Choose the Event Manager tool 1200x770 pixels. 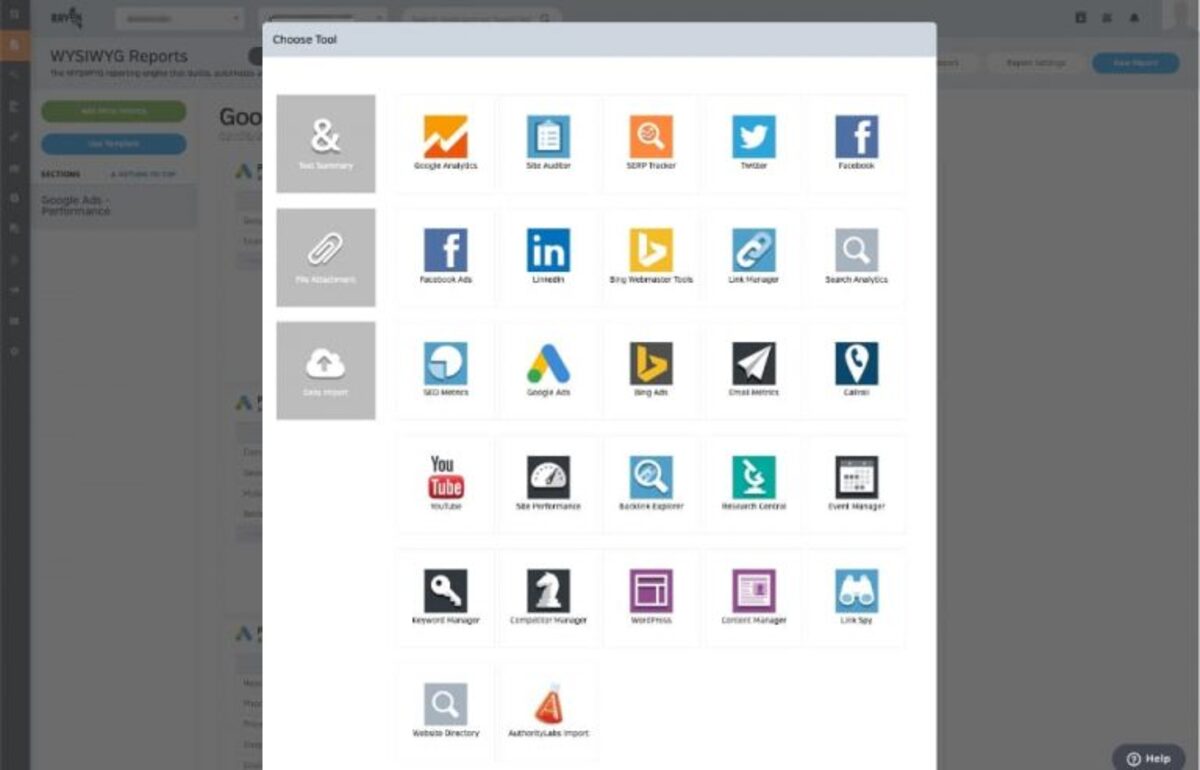coord(857,484)
